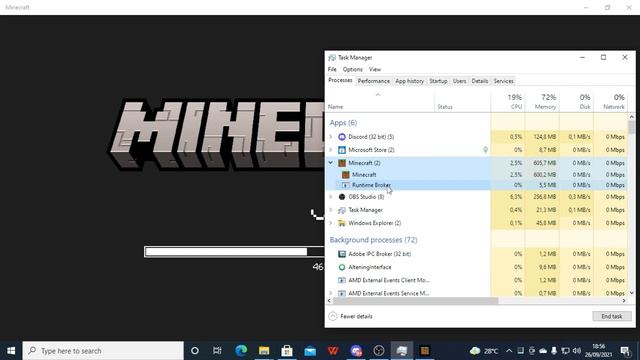Viewport: 640px width, 360px height.
Task: Sort processes by the Memory column
Action: pyautogui.click(x=542, y=102)
